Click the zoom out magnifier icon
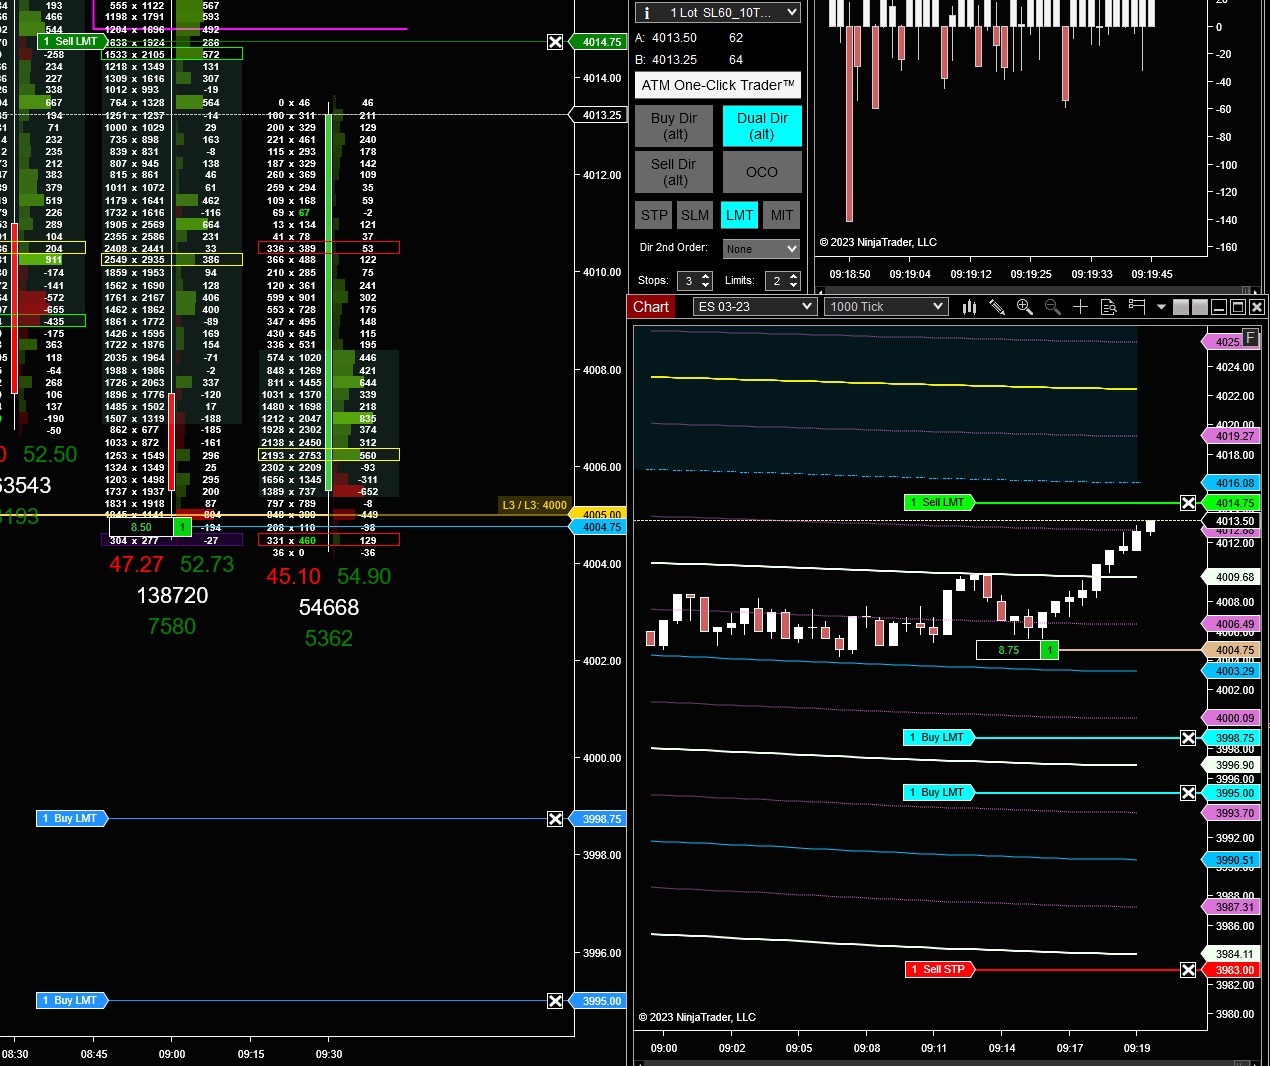 (x=1053, y=307)
